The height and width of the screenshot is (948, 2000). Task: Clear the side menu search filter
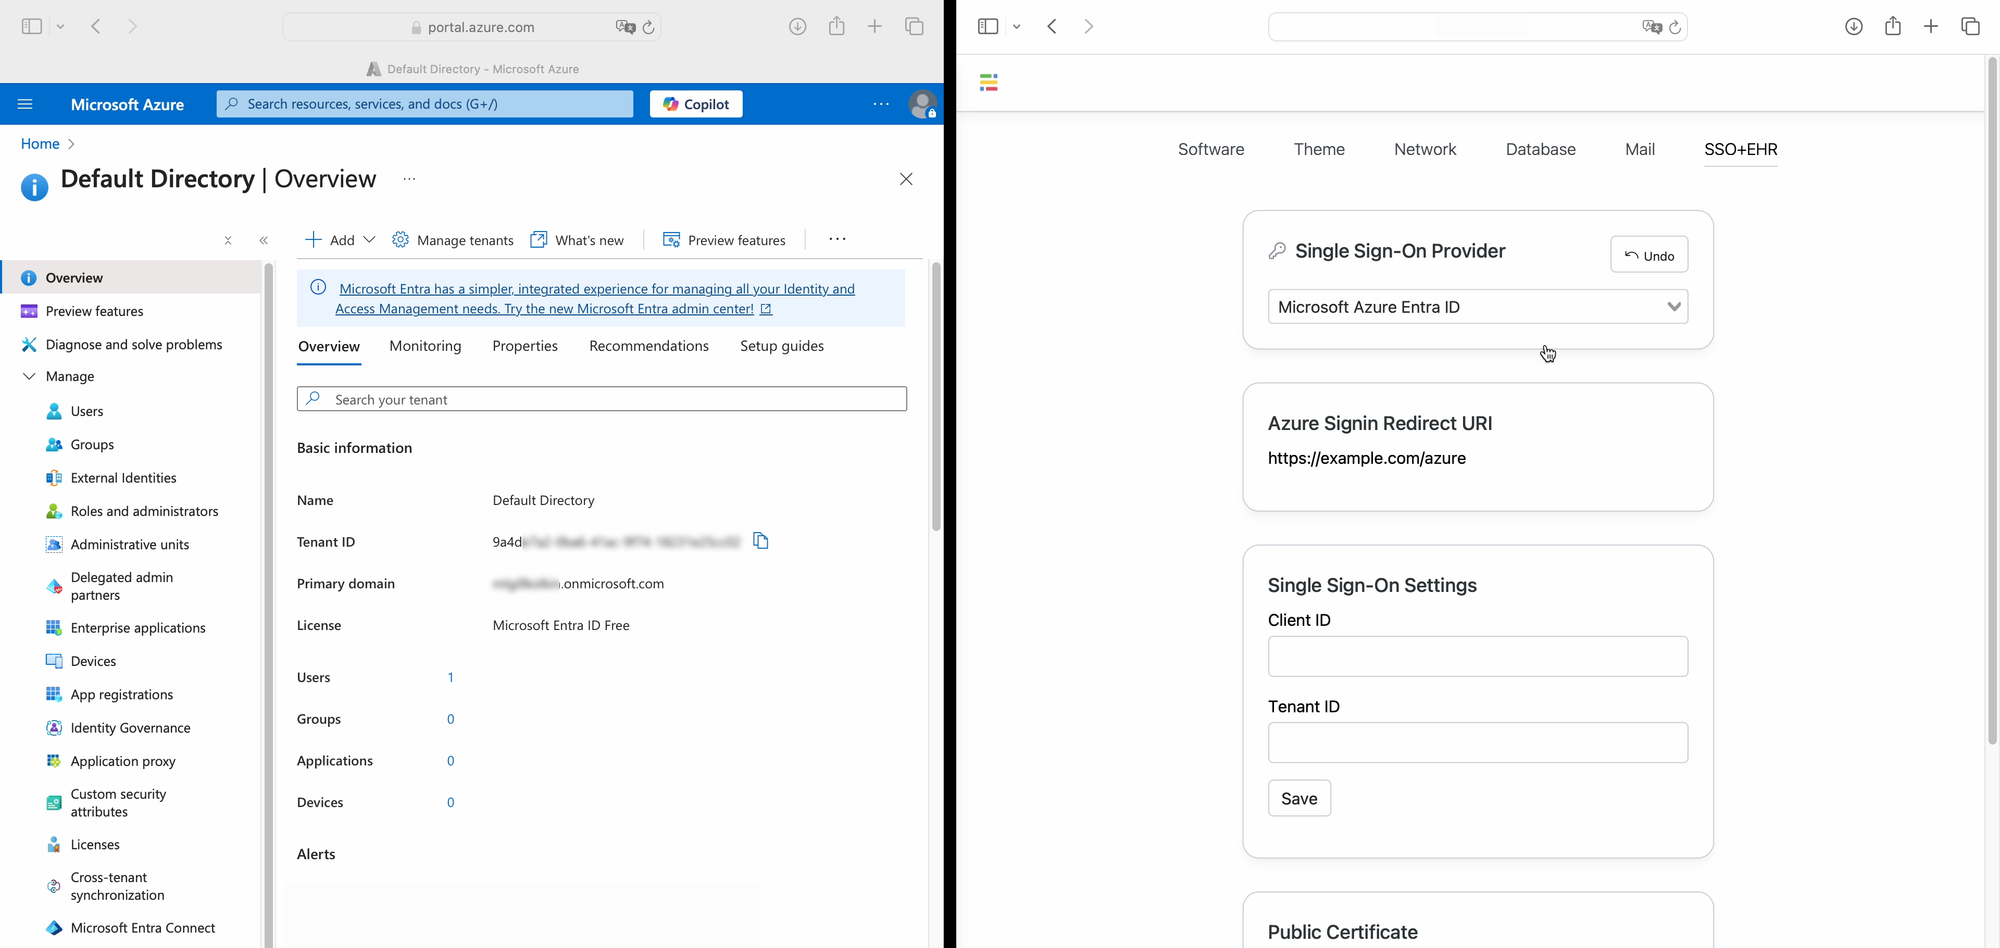(228, 240)
